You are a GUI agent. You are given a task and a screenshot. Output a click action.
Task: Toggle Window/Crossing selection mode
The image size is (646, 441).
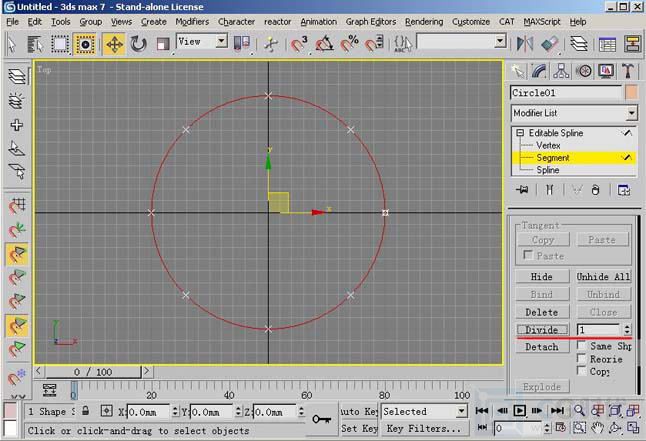85,44
